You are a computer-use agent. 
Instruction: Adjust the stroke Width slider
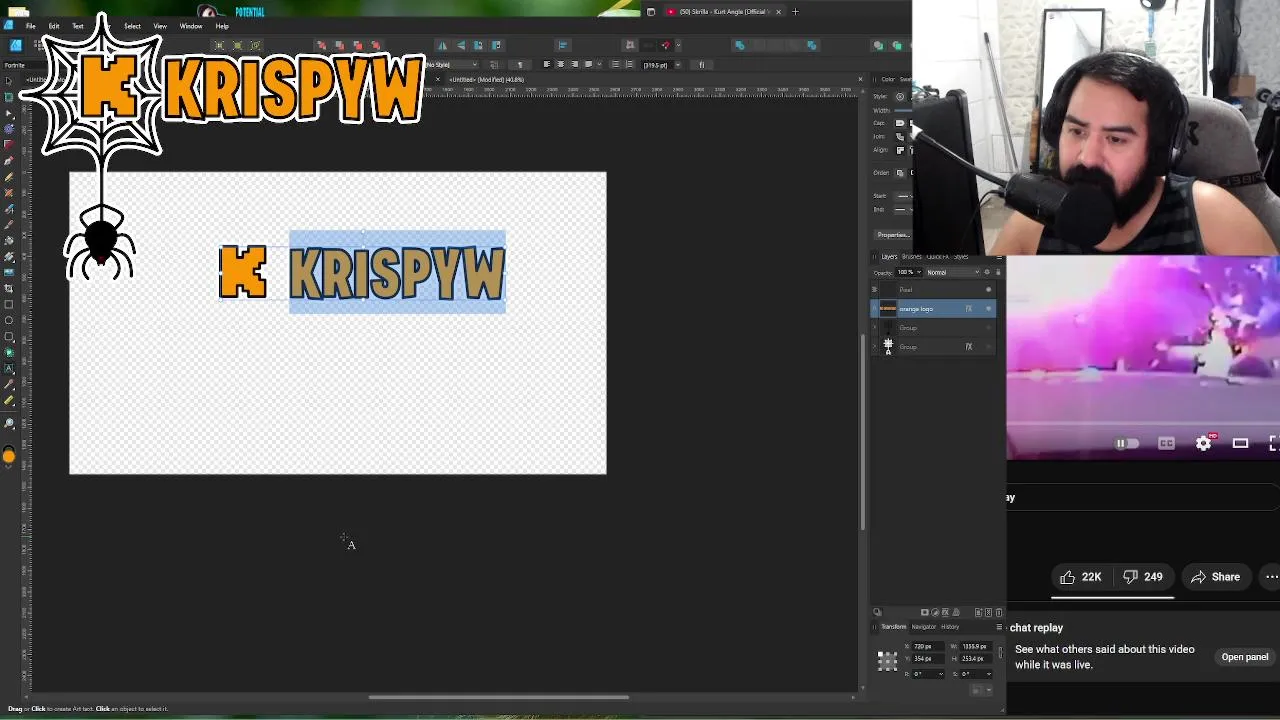(903, 110)
